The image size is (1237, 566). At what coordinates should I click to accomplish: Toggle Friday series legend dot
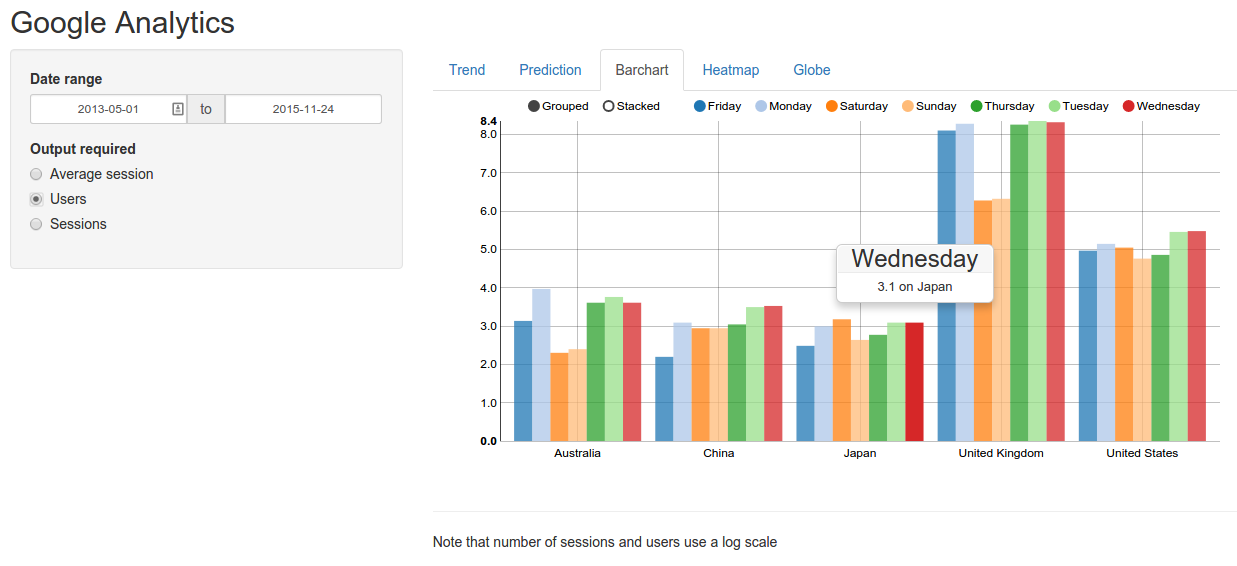pos(700,106)
